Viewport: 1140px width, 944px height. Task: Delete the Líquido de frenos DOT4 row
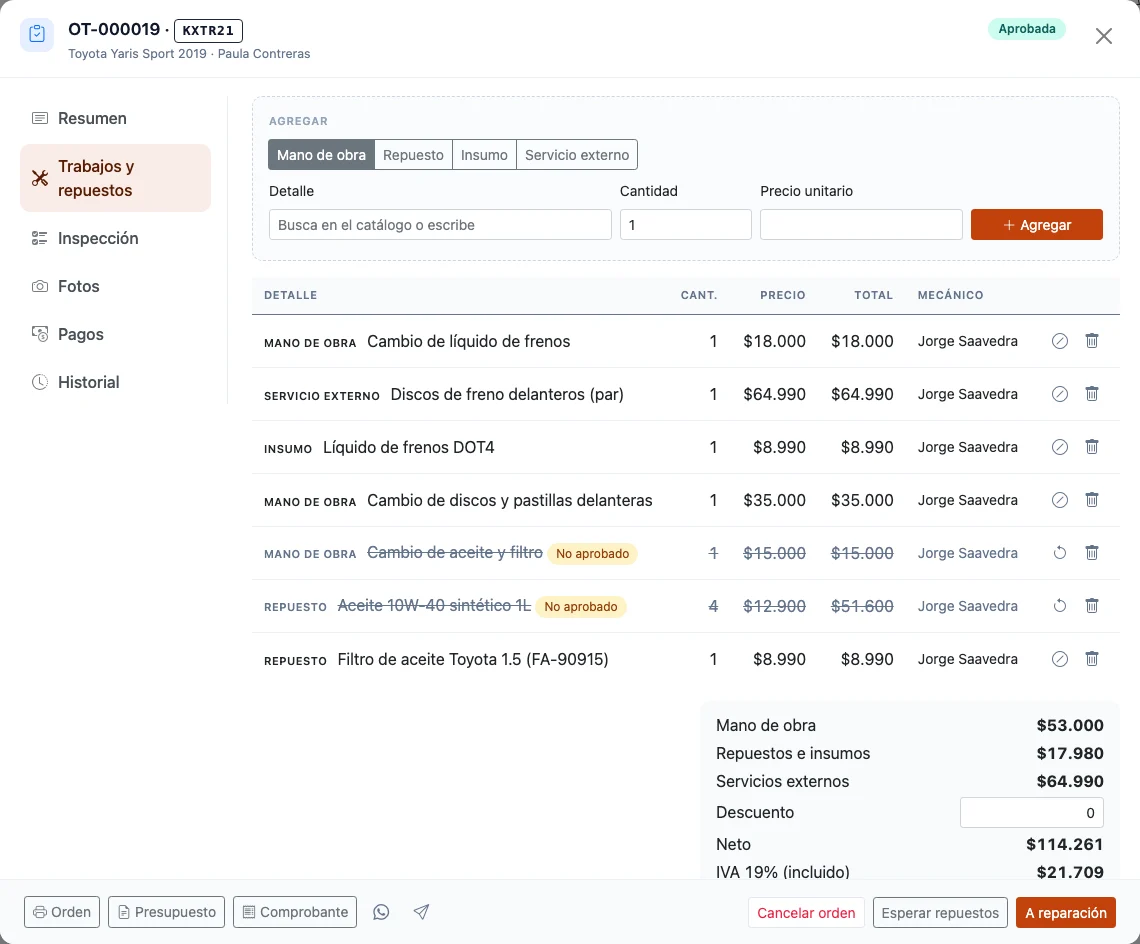1091,447
